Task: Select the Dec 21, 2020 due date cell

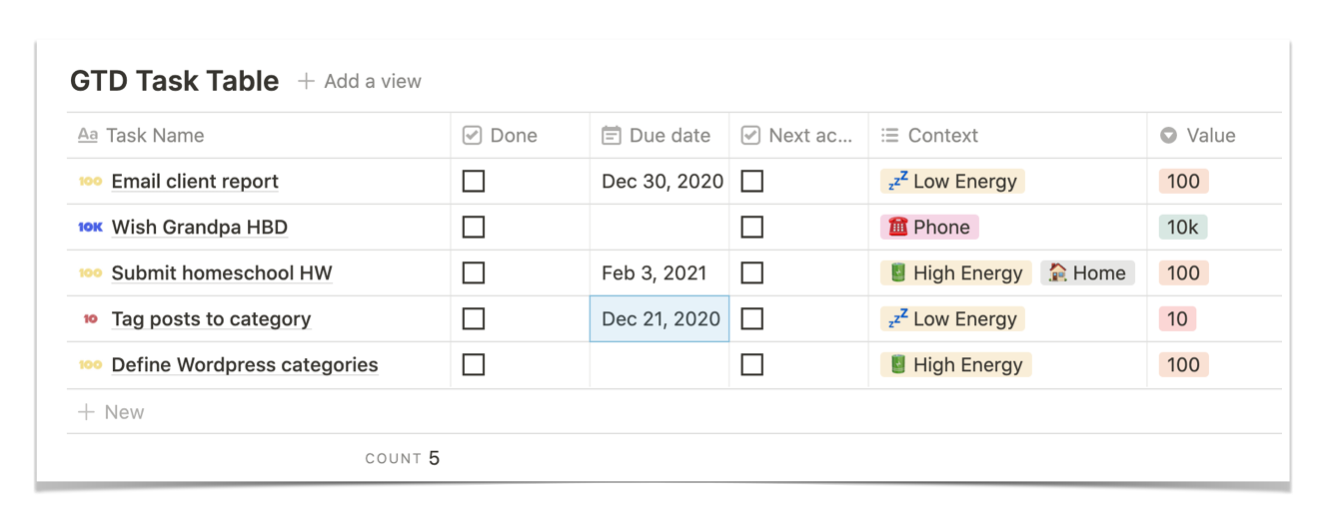Action: point(660,319)
